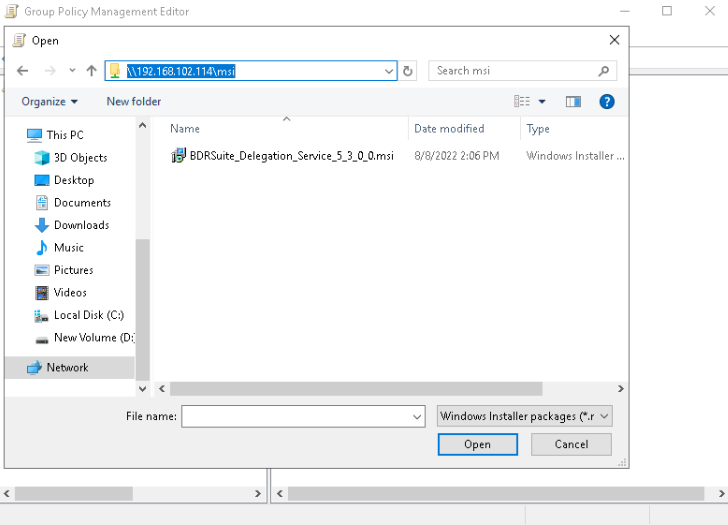Click the Windows Installer type cell

coord(575,156)
